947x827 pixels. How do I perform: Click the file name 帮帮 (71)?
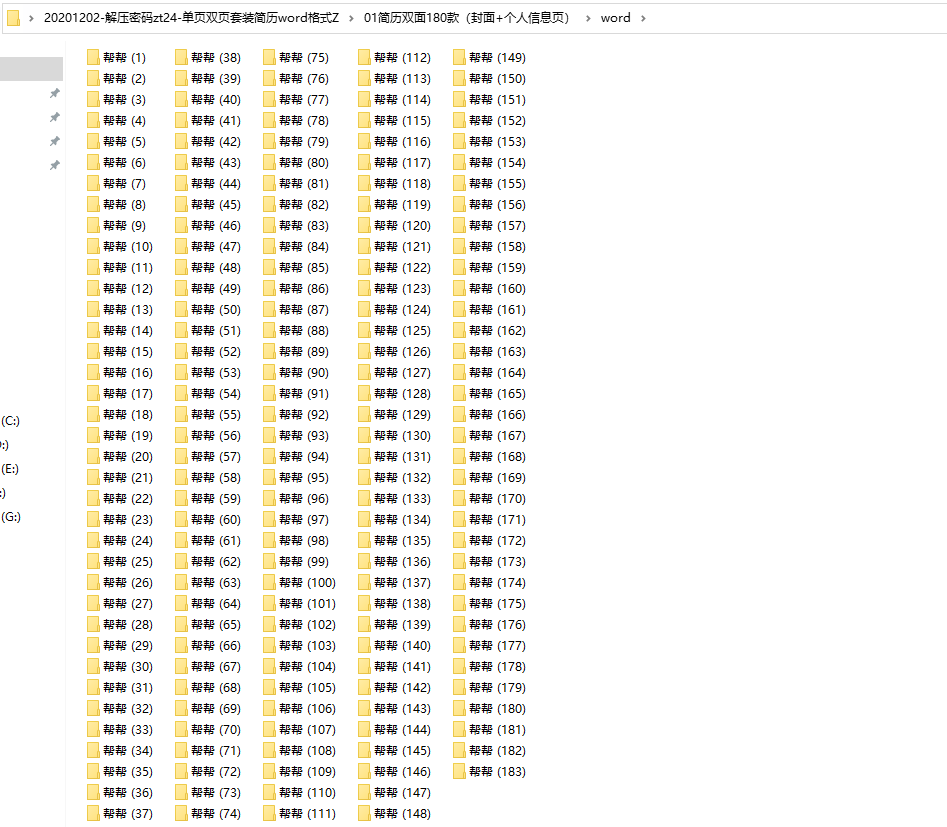[216, 751]
